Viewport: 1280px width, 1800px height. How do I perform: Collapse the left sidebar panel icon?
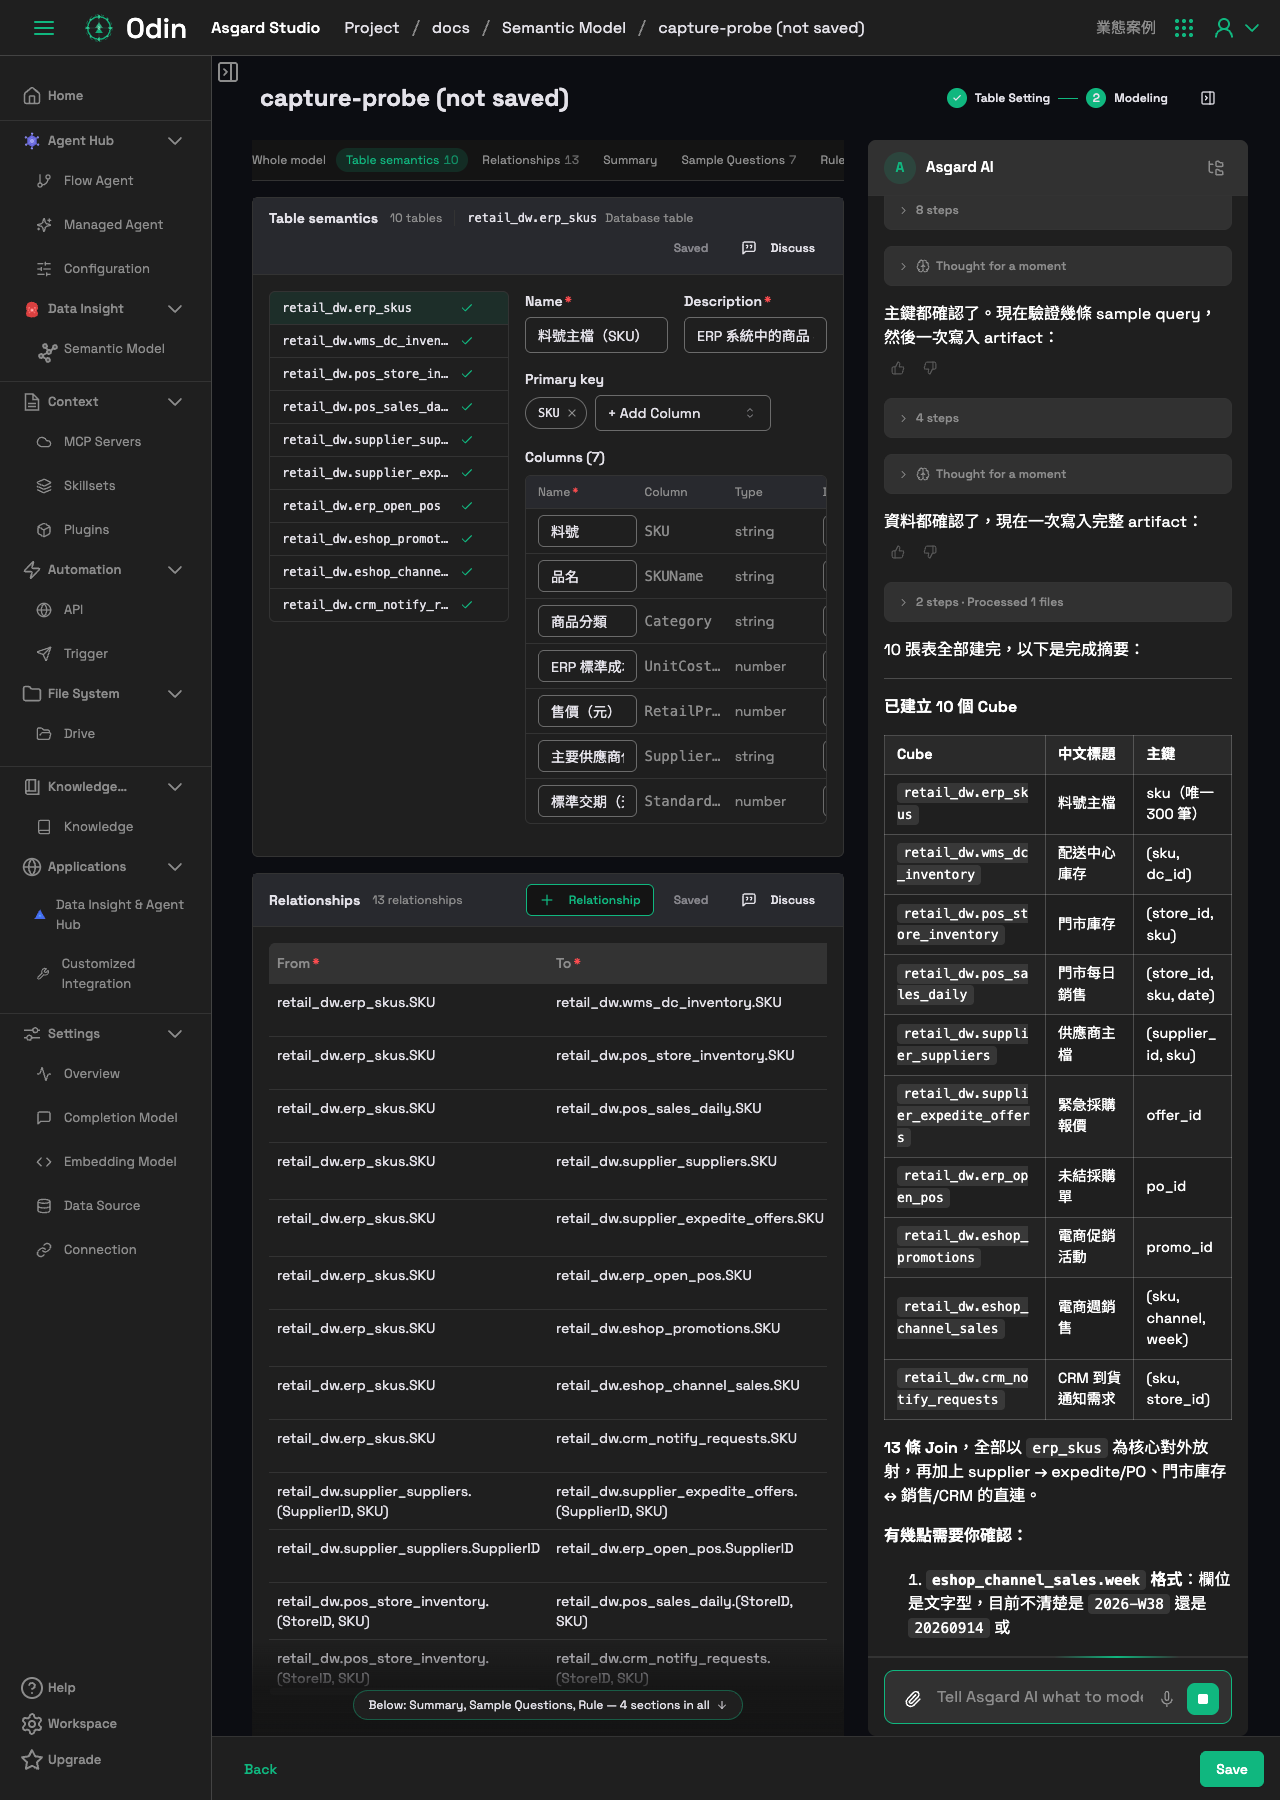(228, 72)
